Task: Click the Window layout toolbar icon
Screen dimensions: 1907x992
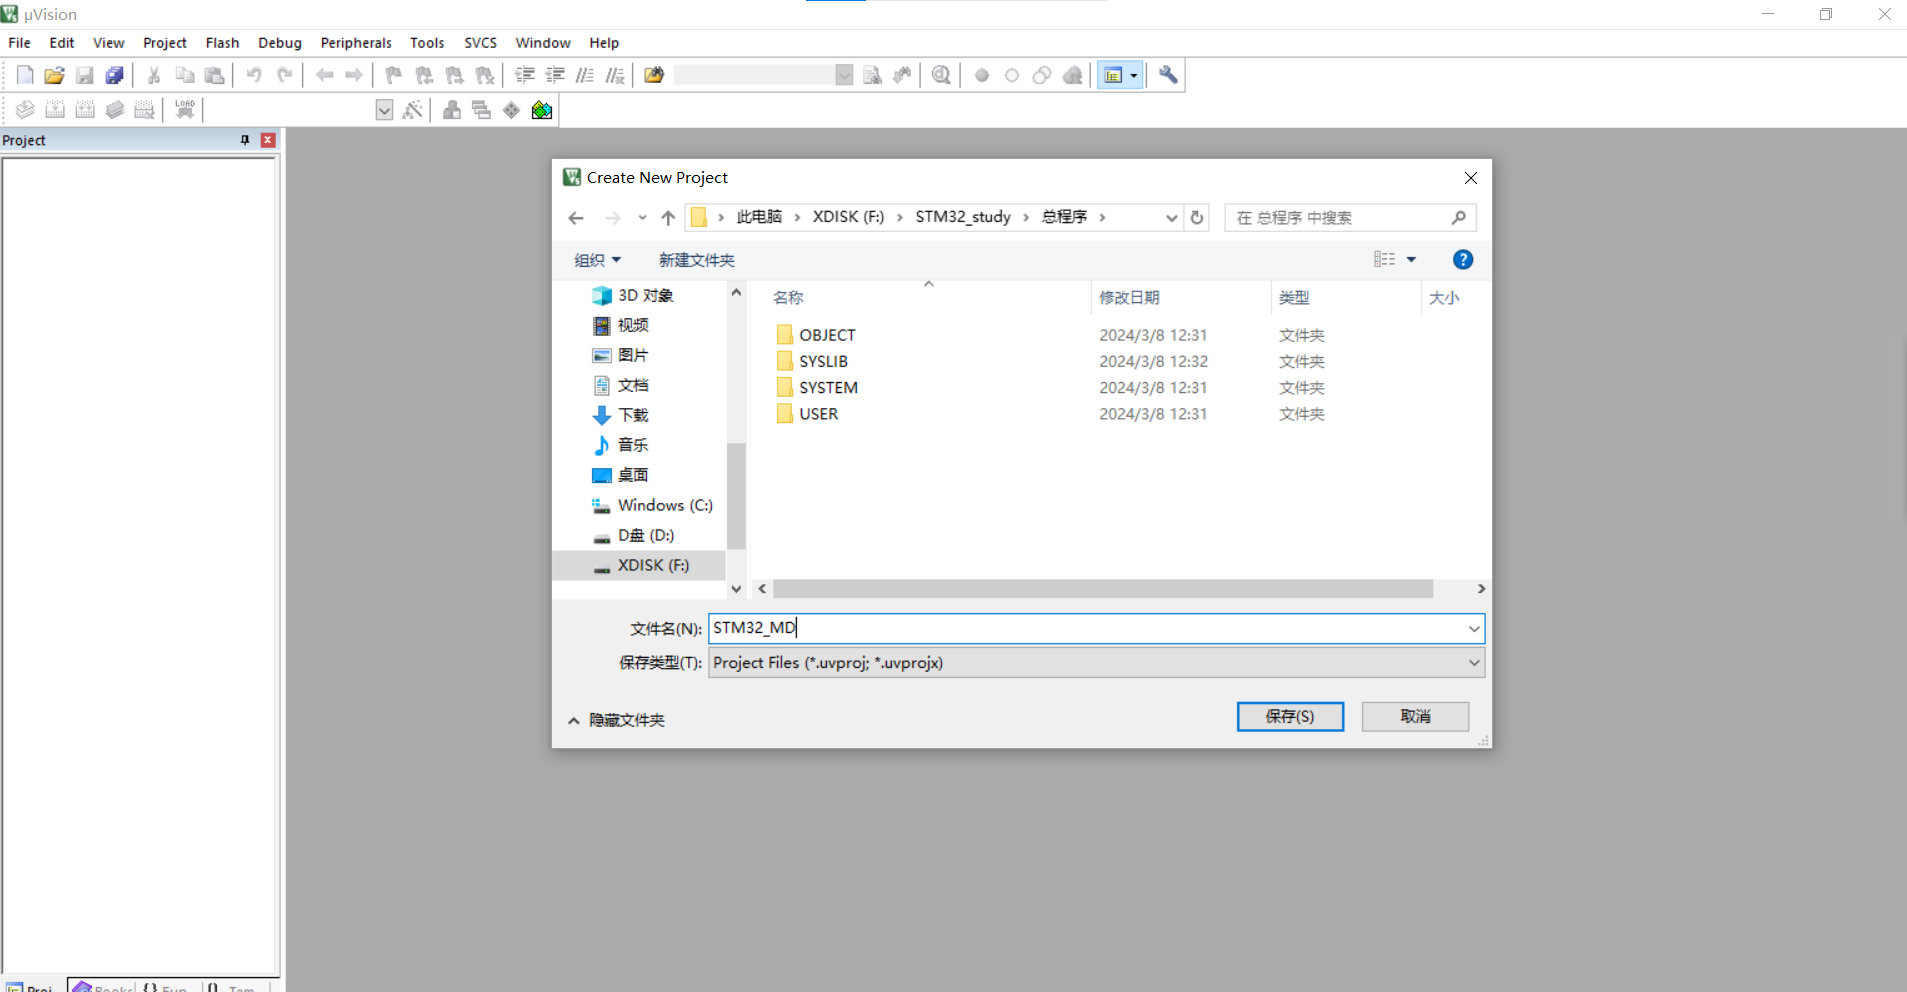Action: (x=1112, y=75)
